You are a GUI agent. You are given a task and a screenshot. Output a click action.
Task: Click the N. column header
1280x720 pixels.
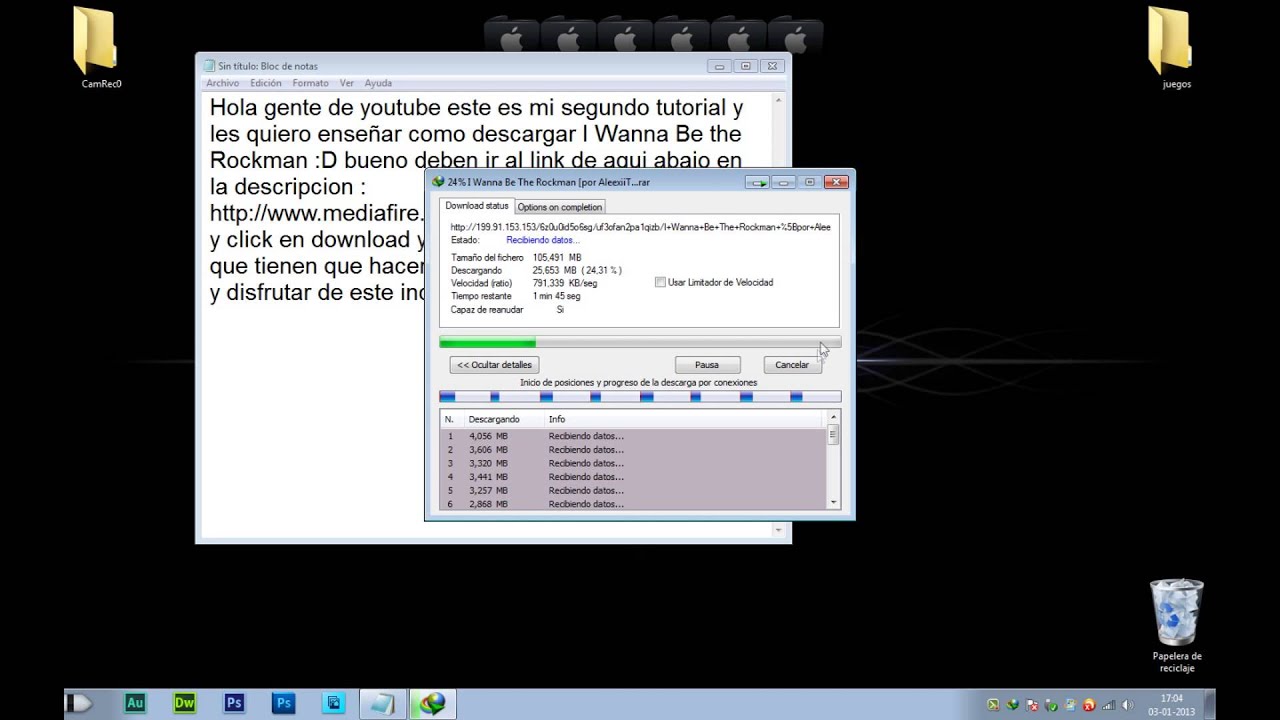[x=452, y=419]
